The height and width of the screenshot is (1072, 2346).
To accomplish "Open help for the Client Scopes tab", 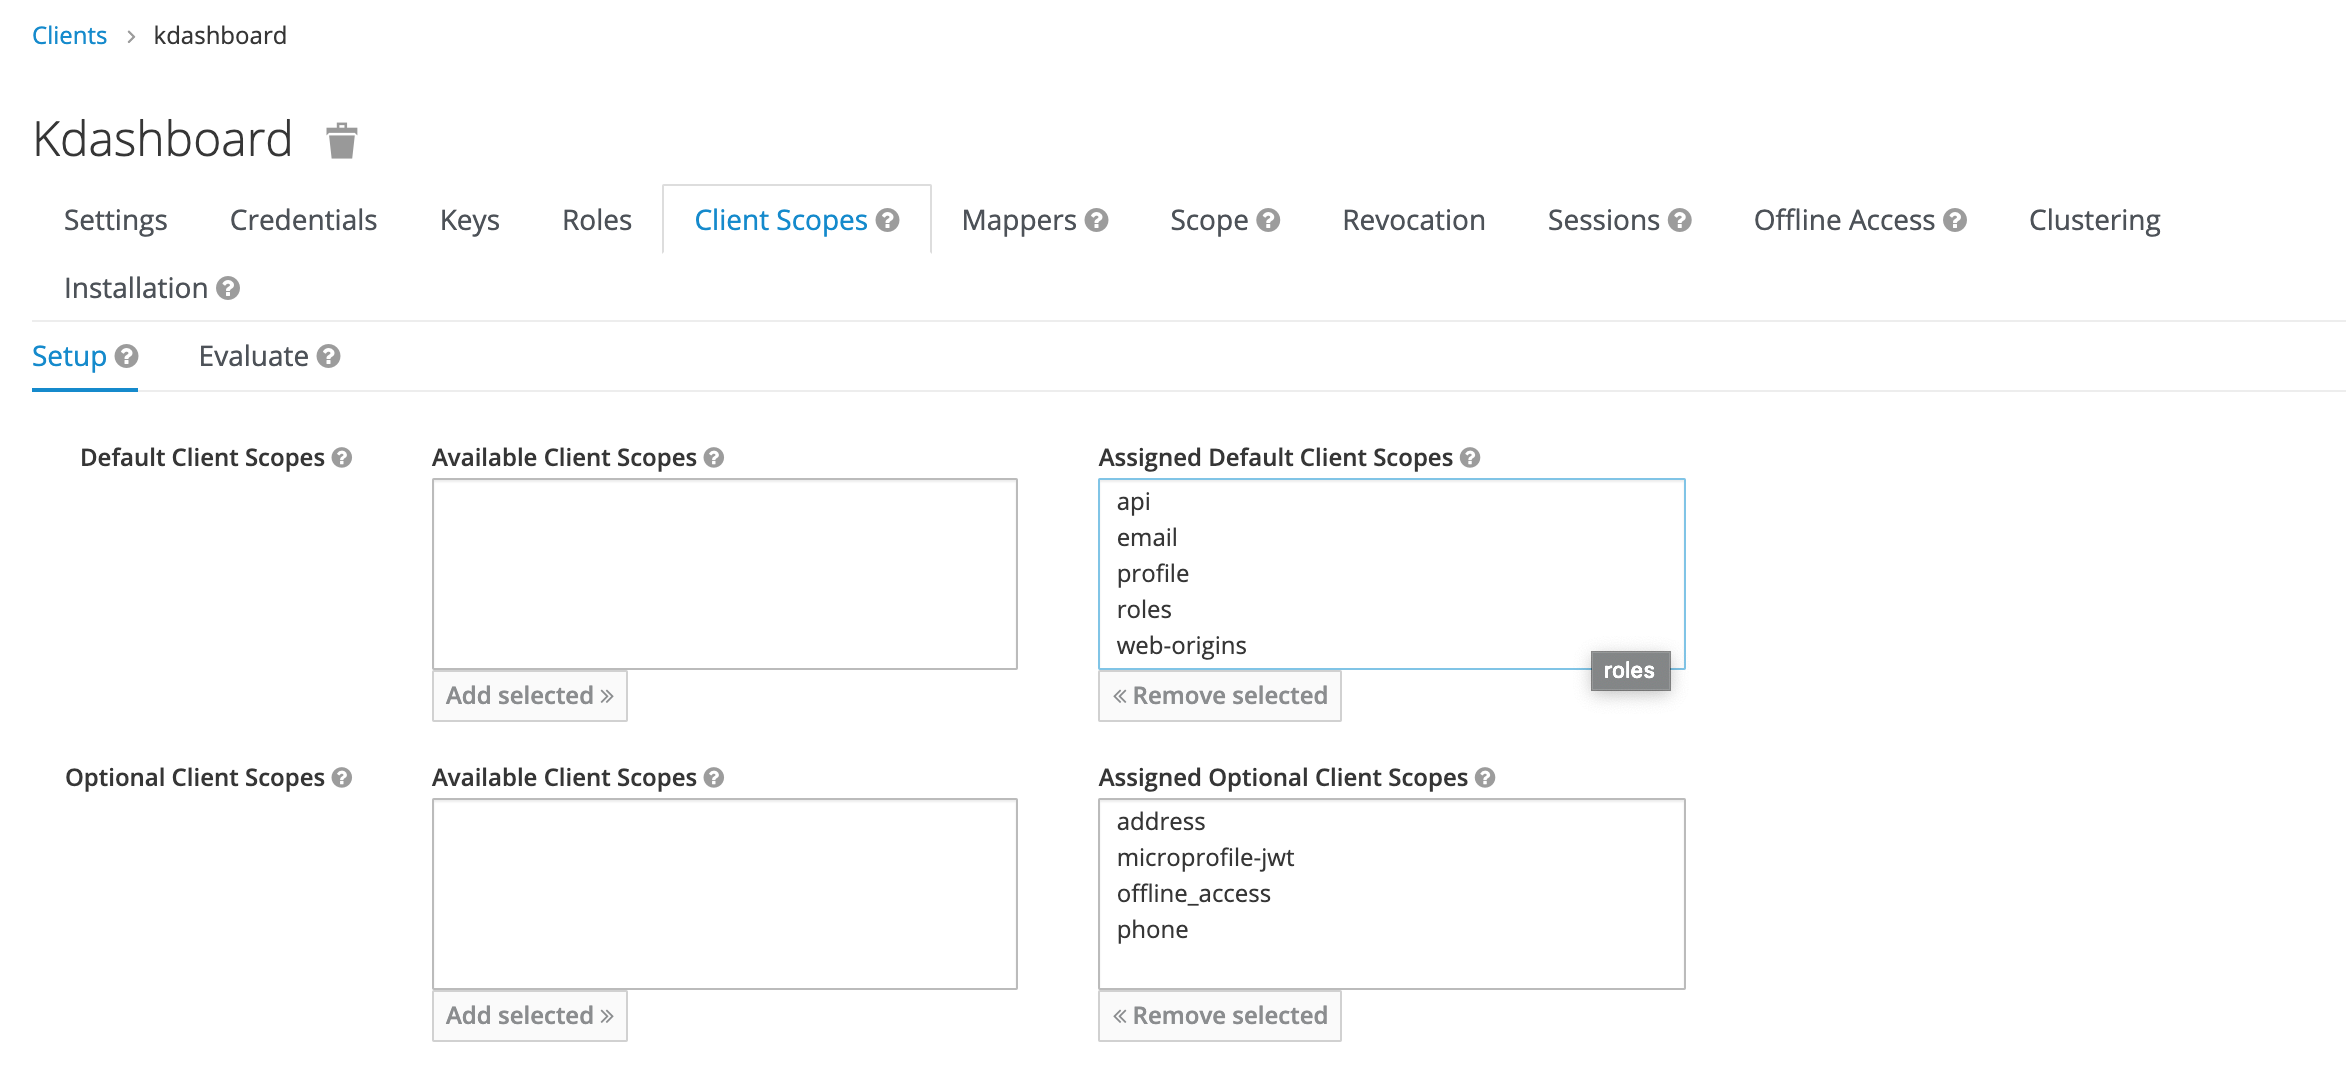I will 888,220.
